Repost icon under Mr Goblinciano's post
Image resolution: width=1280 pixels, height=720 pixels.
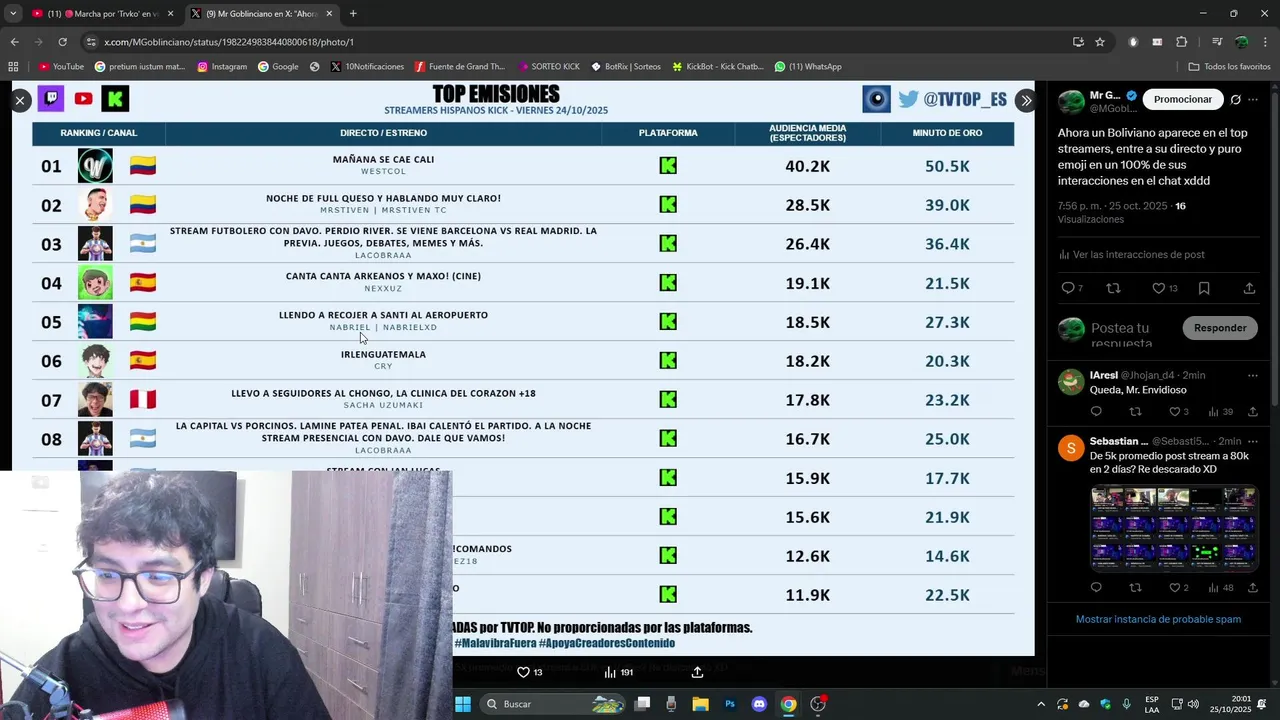(1113, 288)
